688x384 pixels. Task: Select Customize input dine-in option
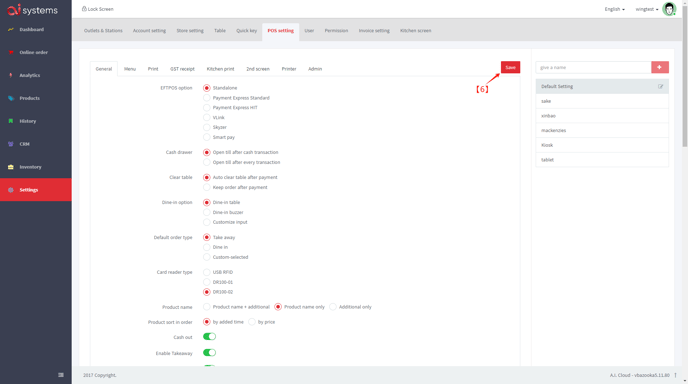pyautogui.click(x=207, y=222)
